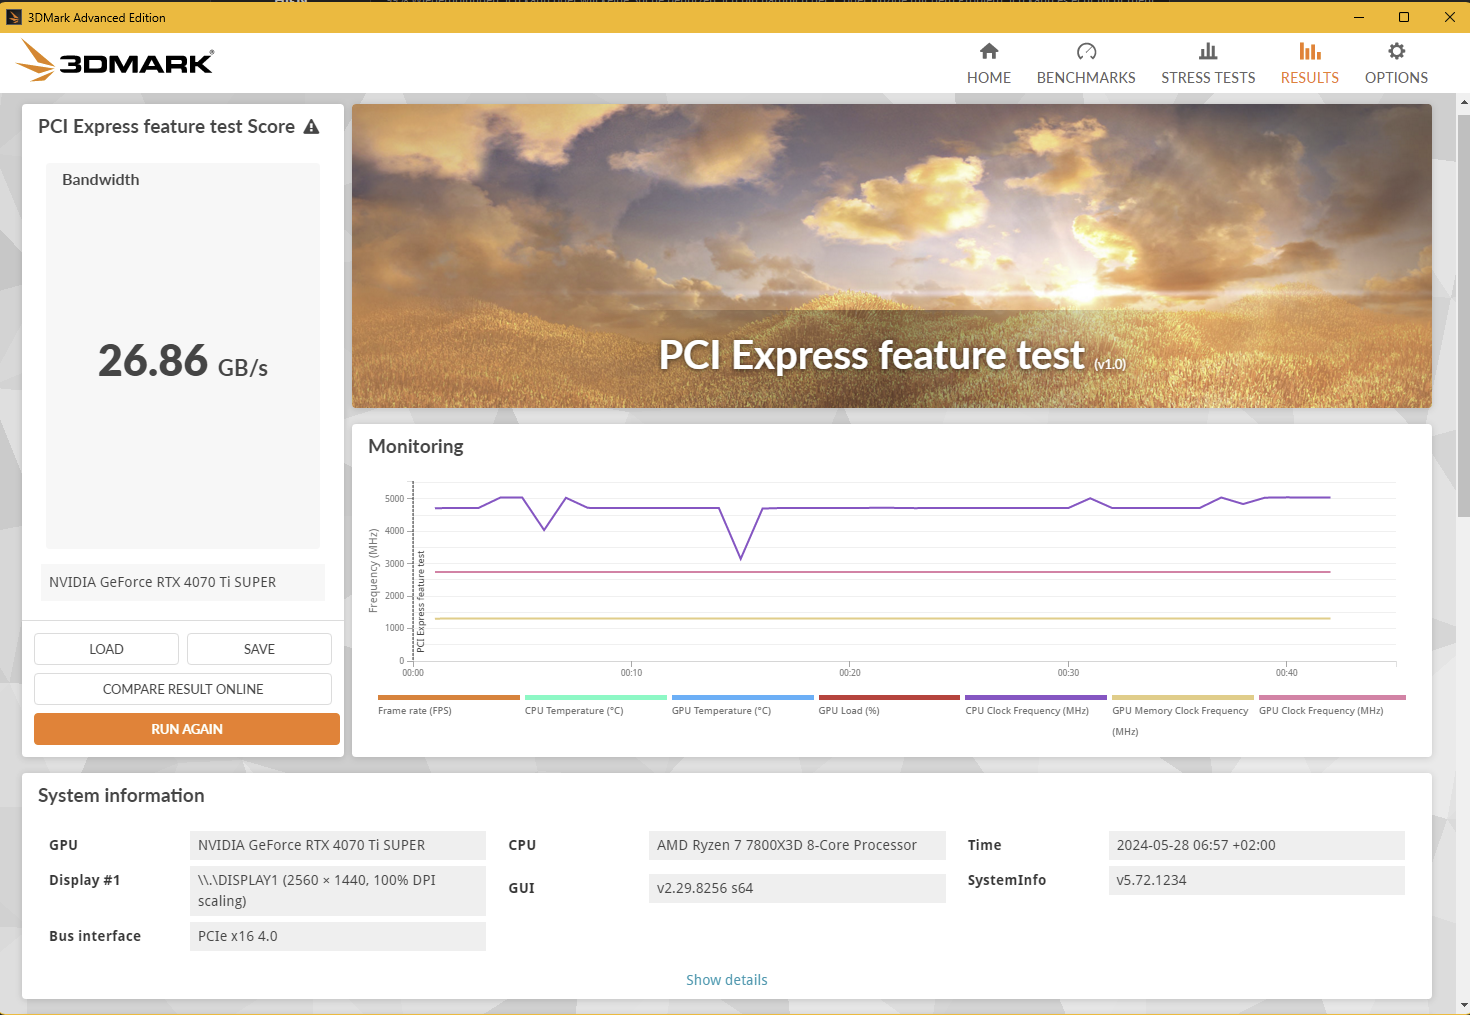The image size is (1470, 1015).
Task: Click the PCI Express feature test banner image
Action: 892,256
